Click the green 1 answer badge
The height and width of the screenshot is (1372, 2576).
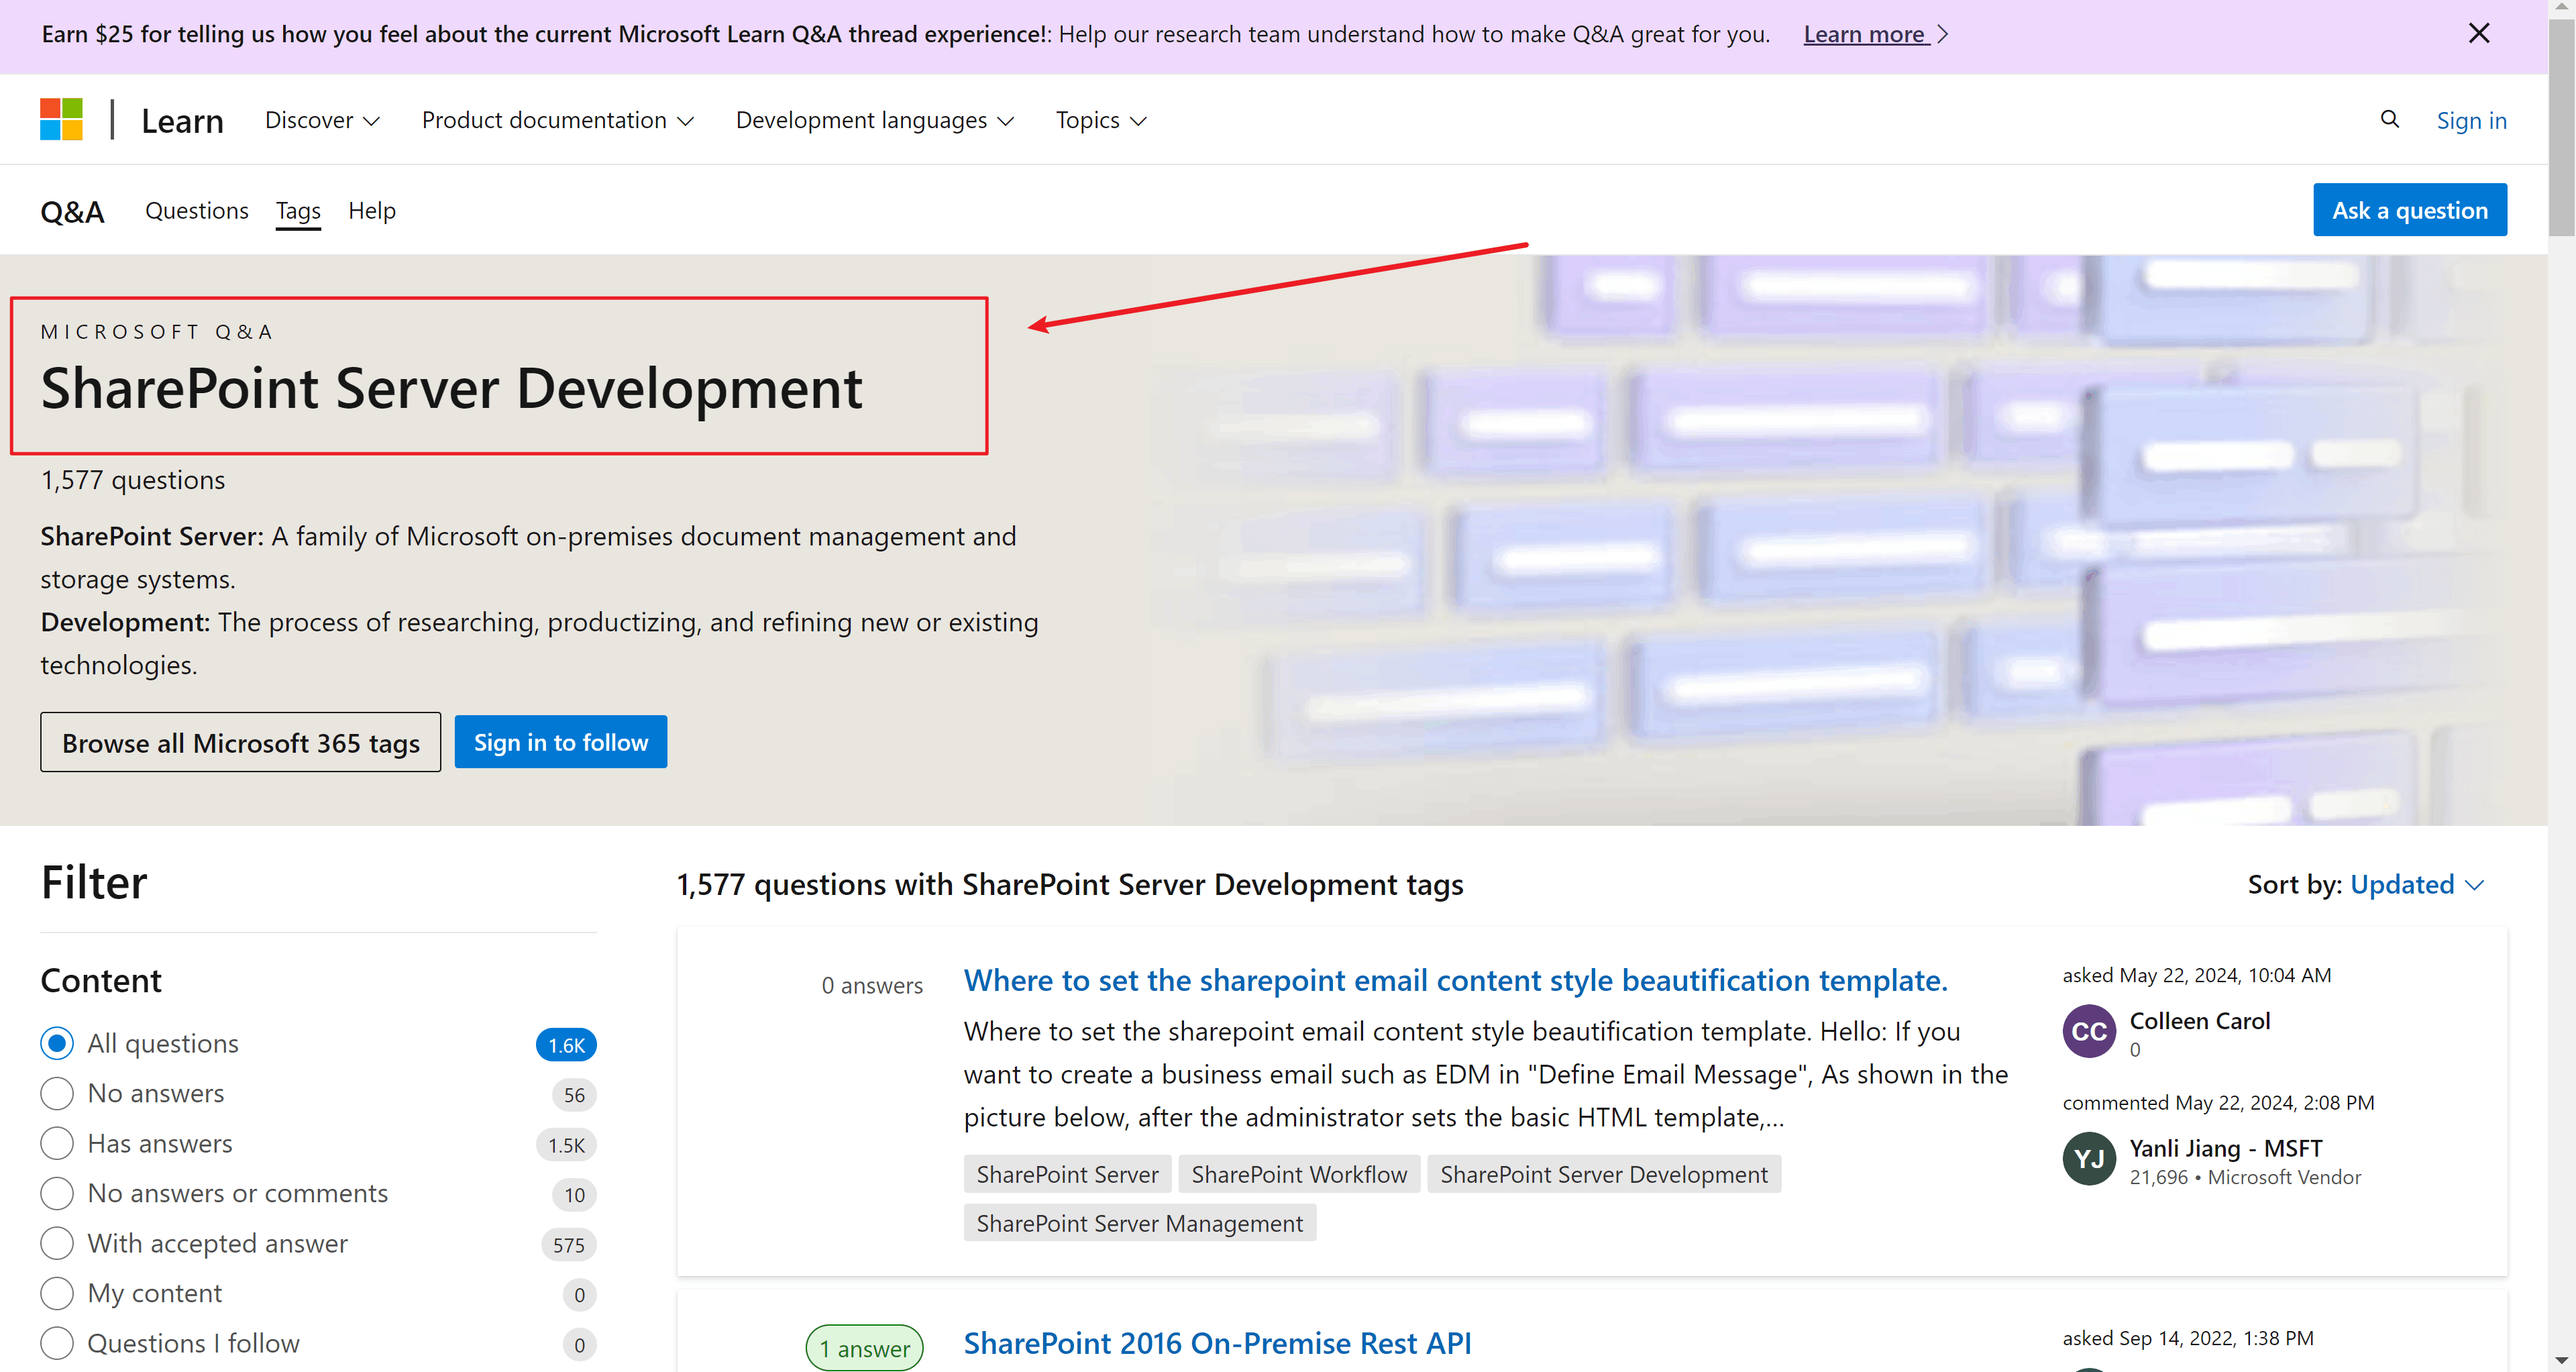click(x=864, y=1348)
